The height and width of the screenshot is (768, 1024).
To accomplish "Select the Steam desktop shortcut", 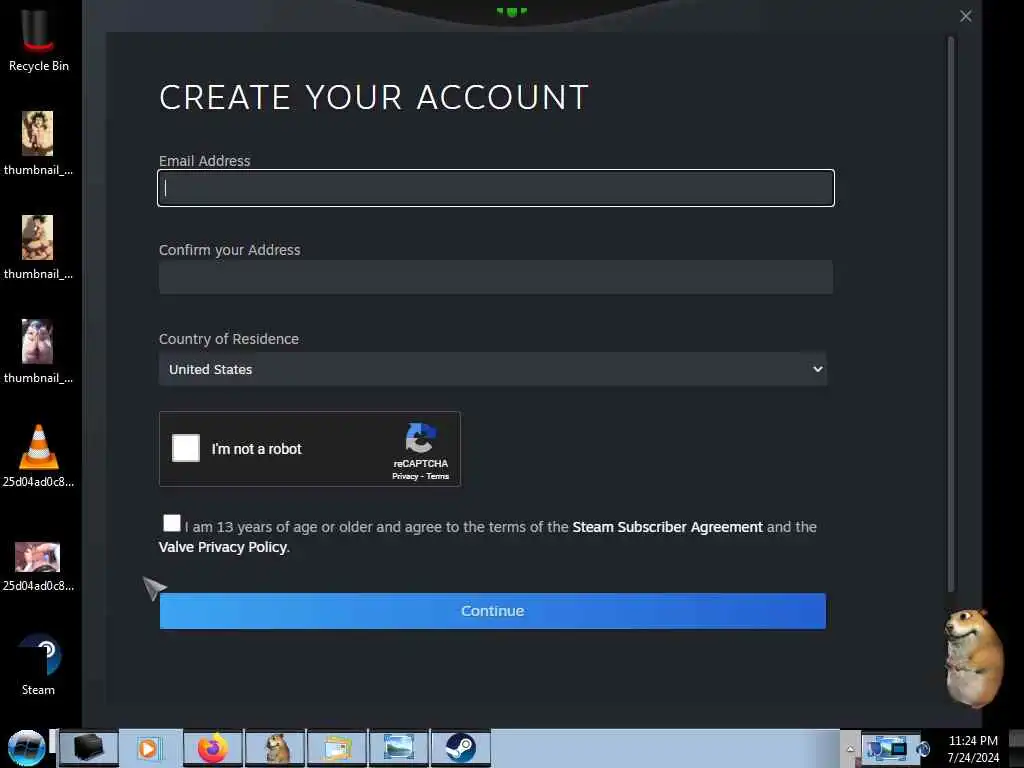I will (38, 665).
